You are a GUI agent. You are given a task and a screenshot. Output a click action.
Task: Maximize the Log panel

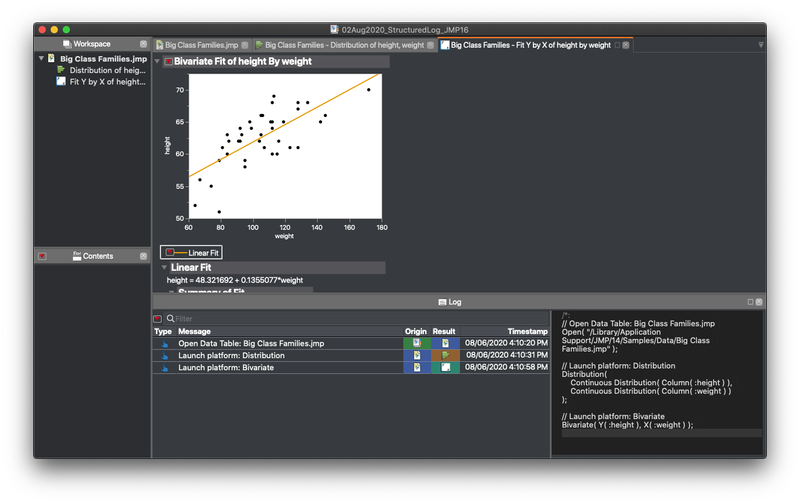(751, 302)
